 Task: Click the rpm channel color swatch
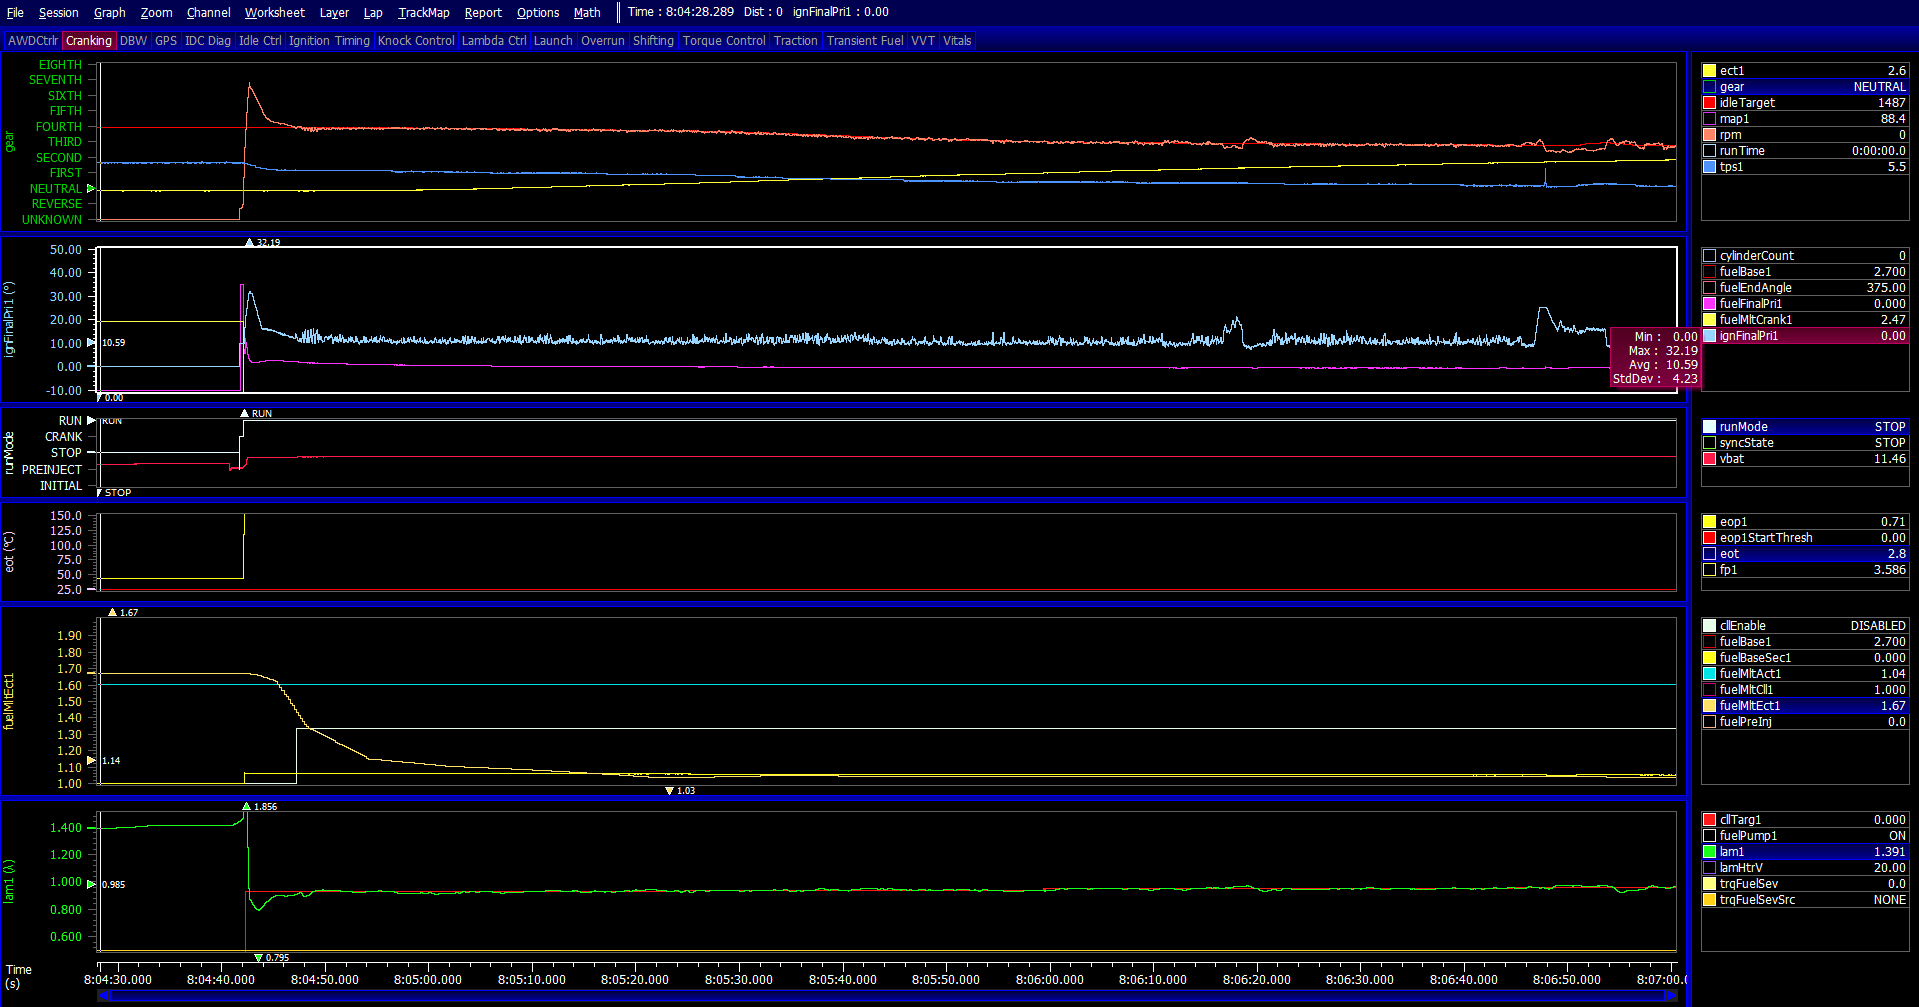1710,135
